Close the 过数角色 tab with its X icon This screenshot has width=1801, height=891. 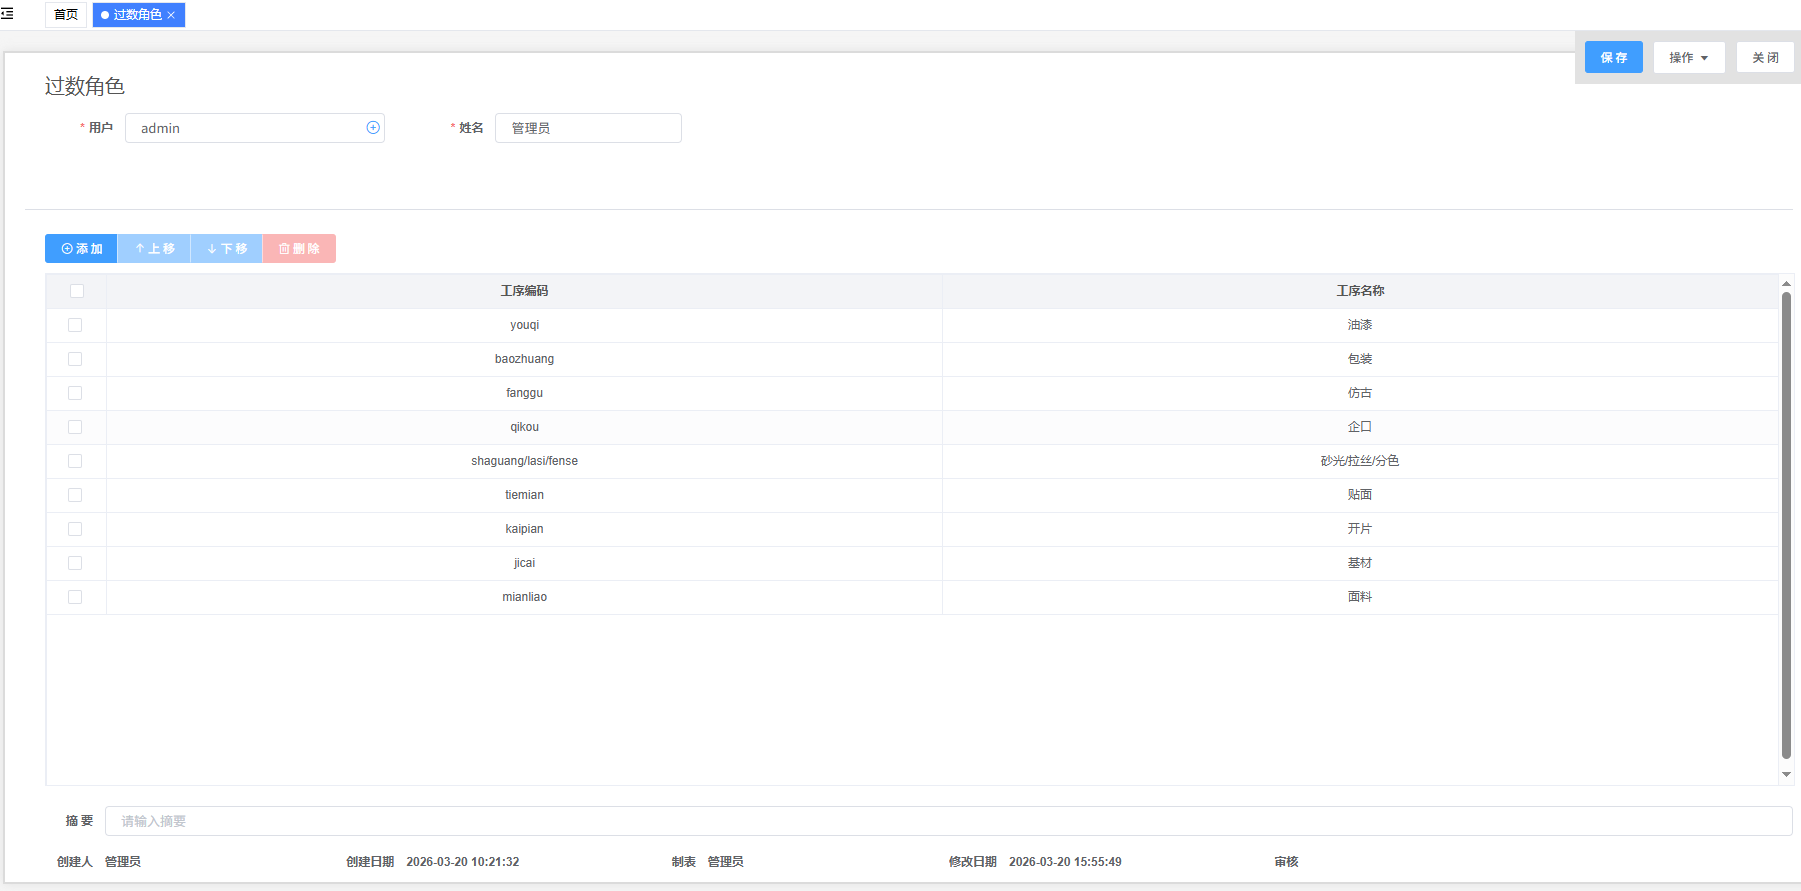(x=172, y=15)
